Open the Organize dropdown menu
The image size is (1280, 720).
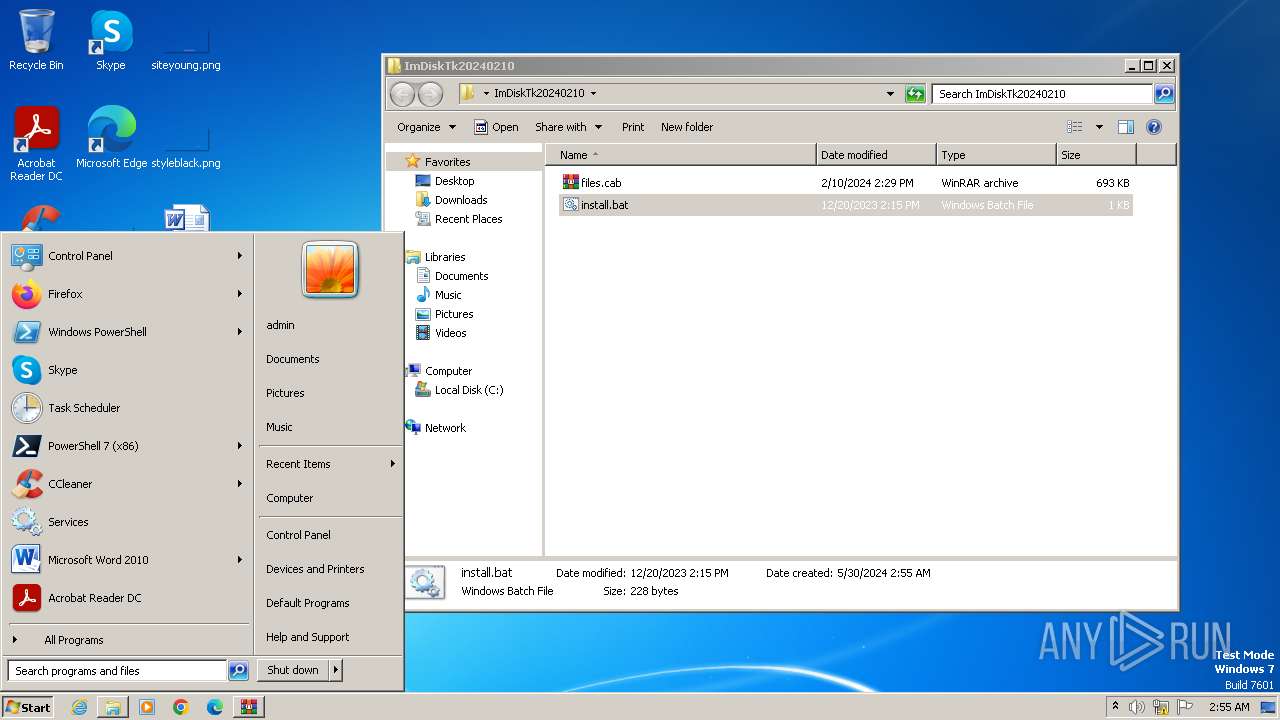pyautogui.click(x=427, y=127)
